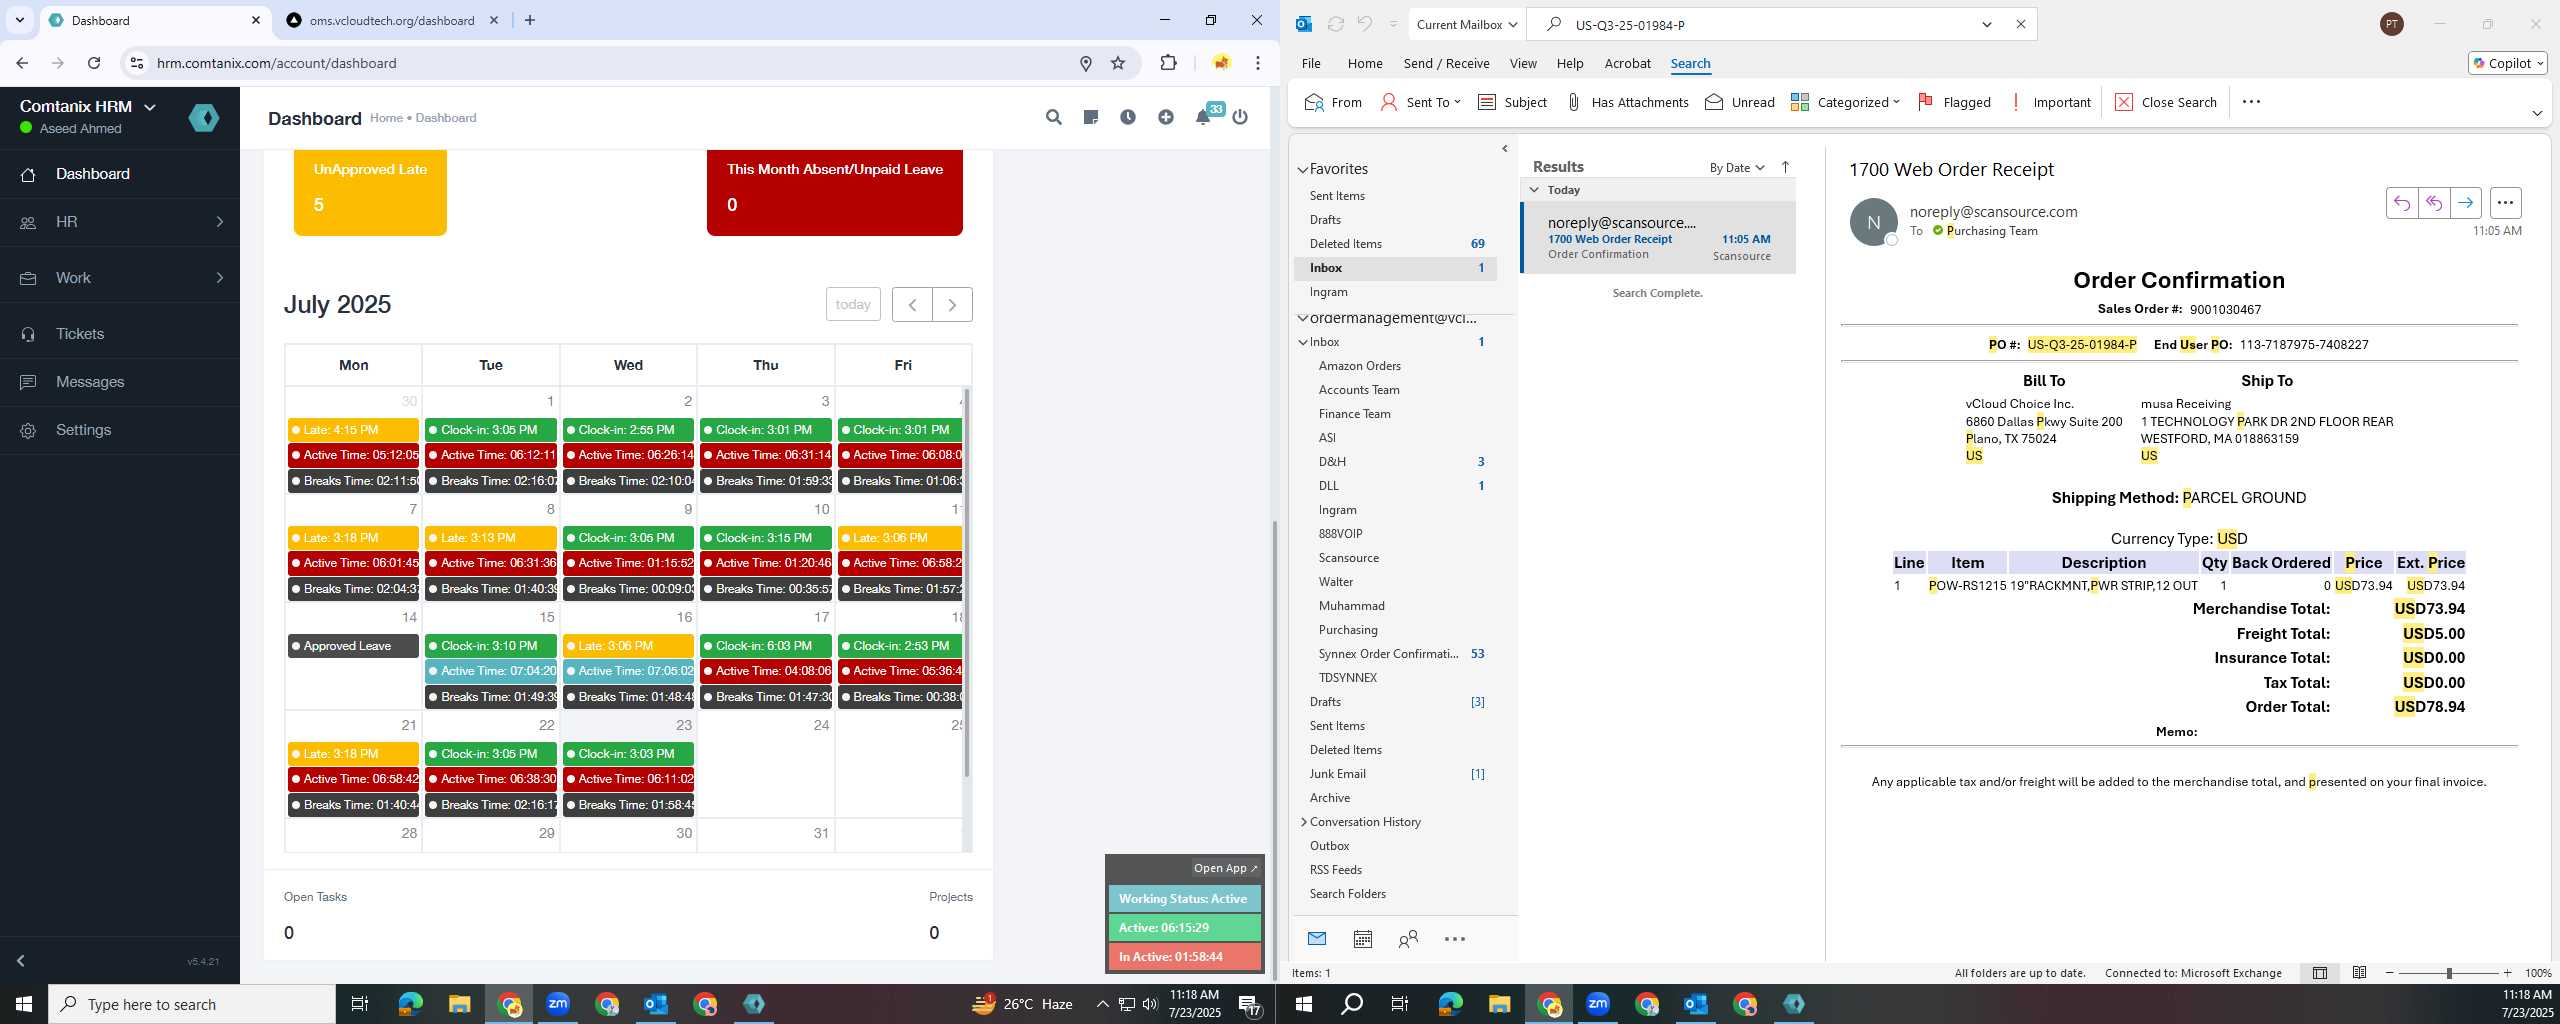The image size is (2560, 1024).
Task: Open Zoom app from left taskbar
Action: pos(558,1004)
